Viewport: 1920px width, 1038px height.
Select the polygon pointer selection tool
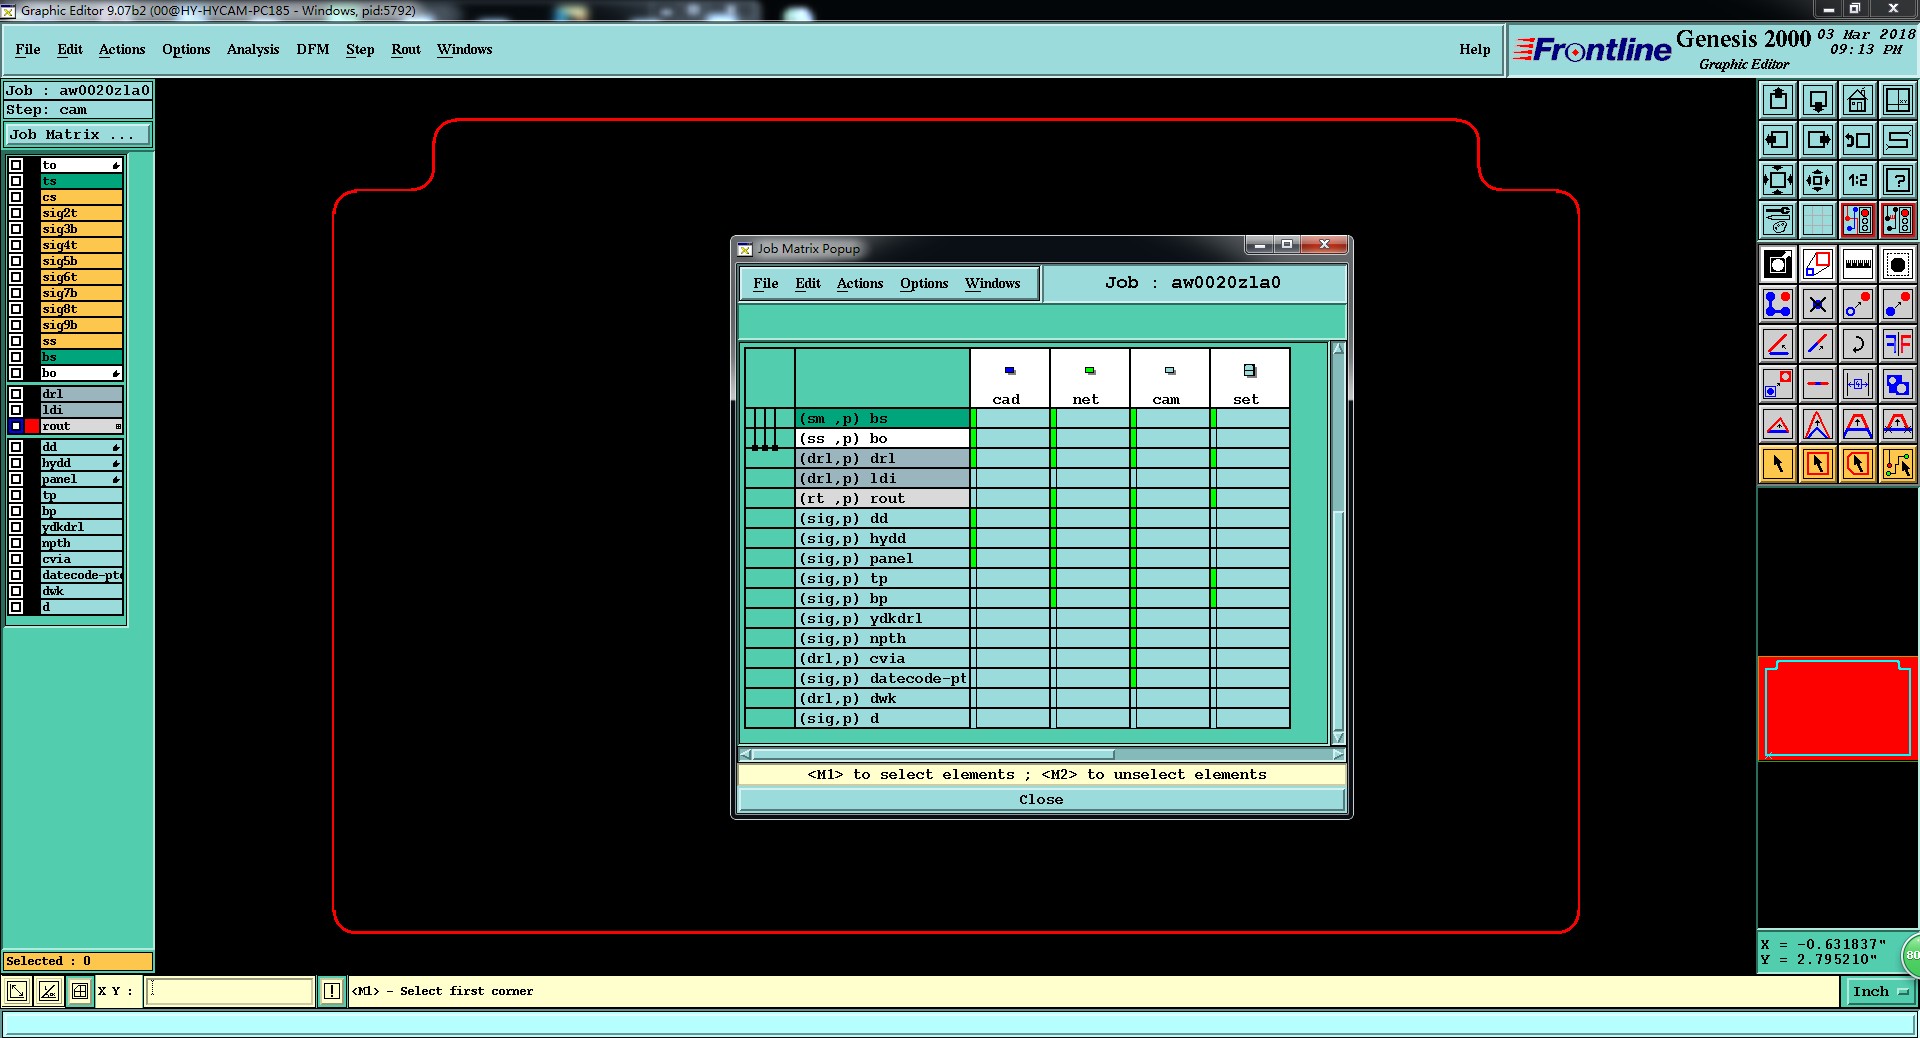[1858, 464]
